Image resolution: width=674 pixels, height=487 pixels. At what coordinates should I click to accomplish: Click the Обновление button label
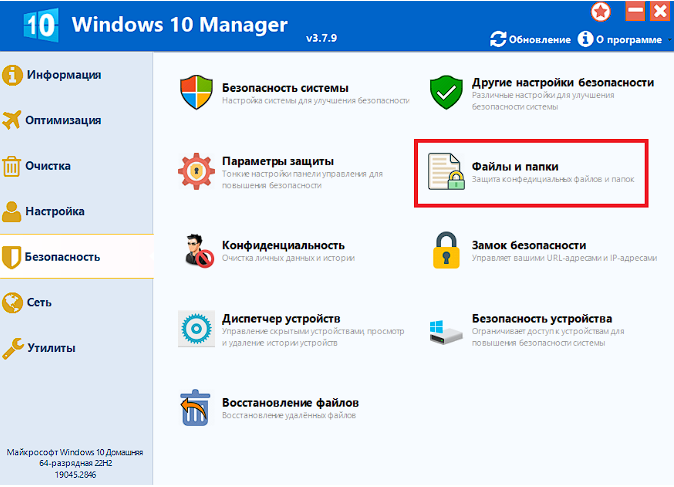pyautogui.click(x=539, y=40)
